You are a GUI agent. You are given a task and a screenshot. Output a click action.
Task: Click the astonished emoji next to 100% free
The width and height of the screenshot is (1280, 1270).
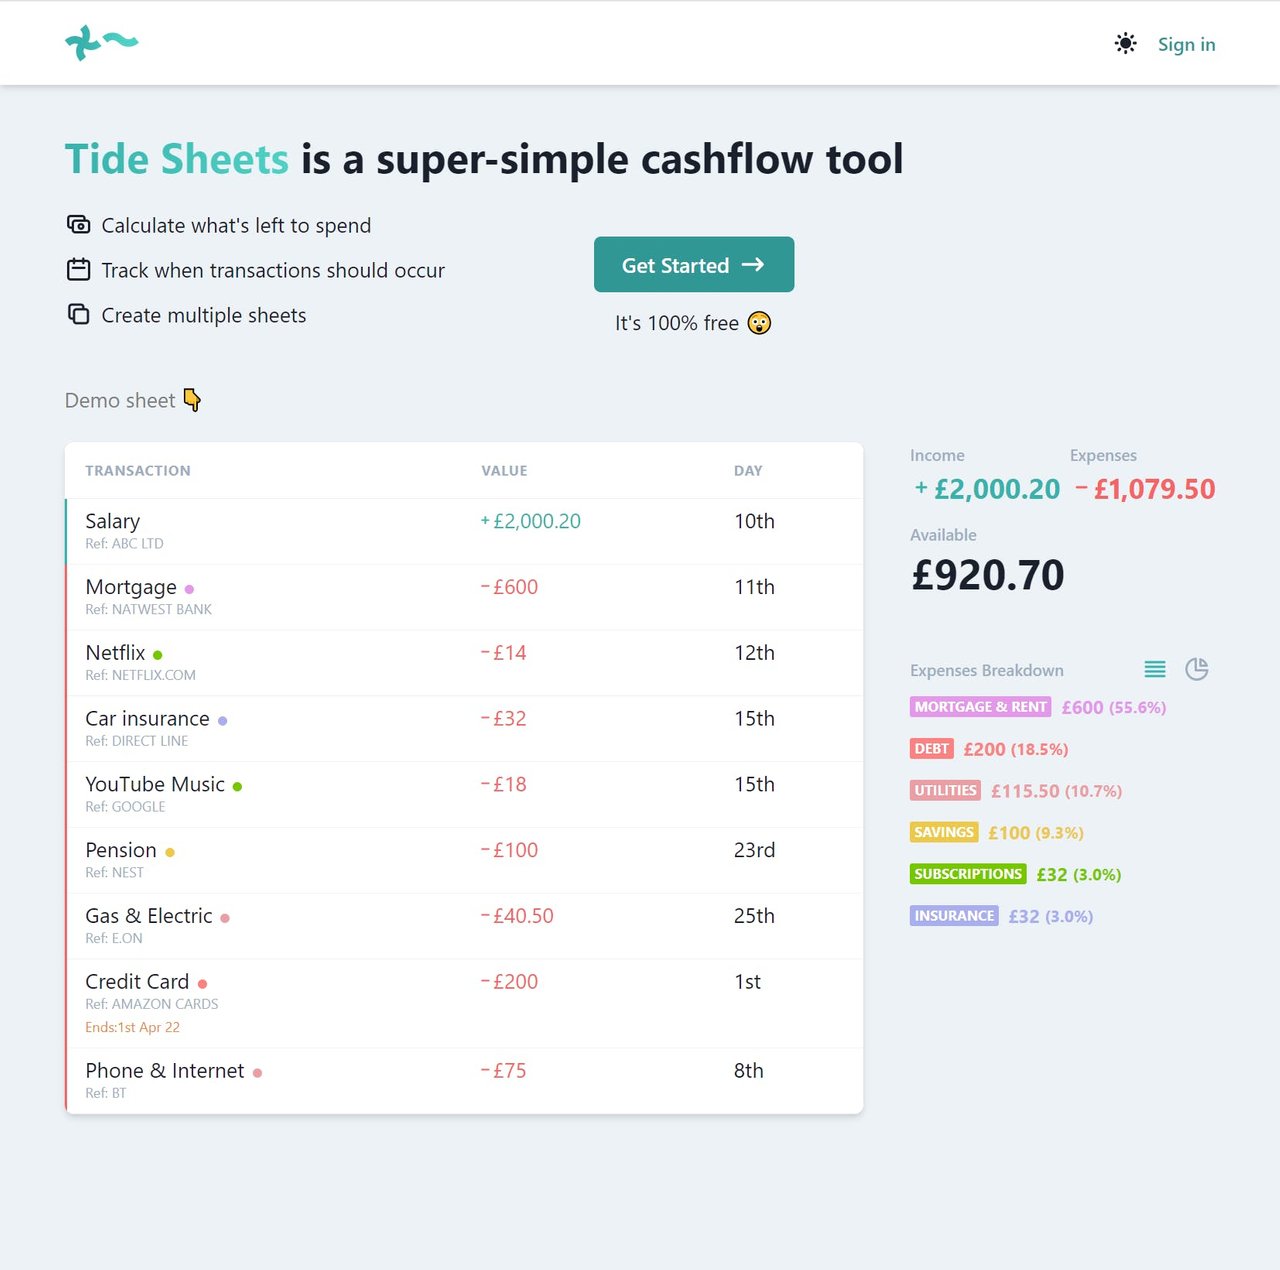point(759,323)
